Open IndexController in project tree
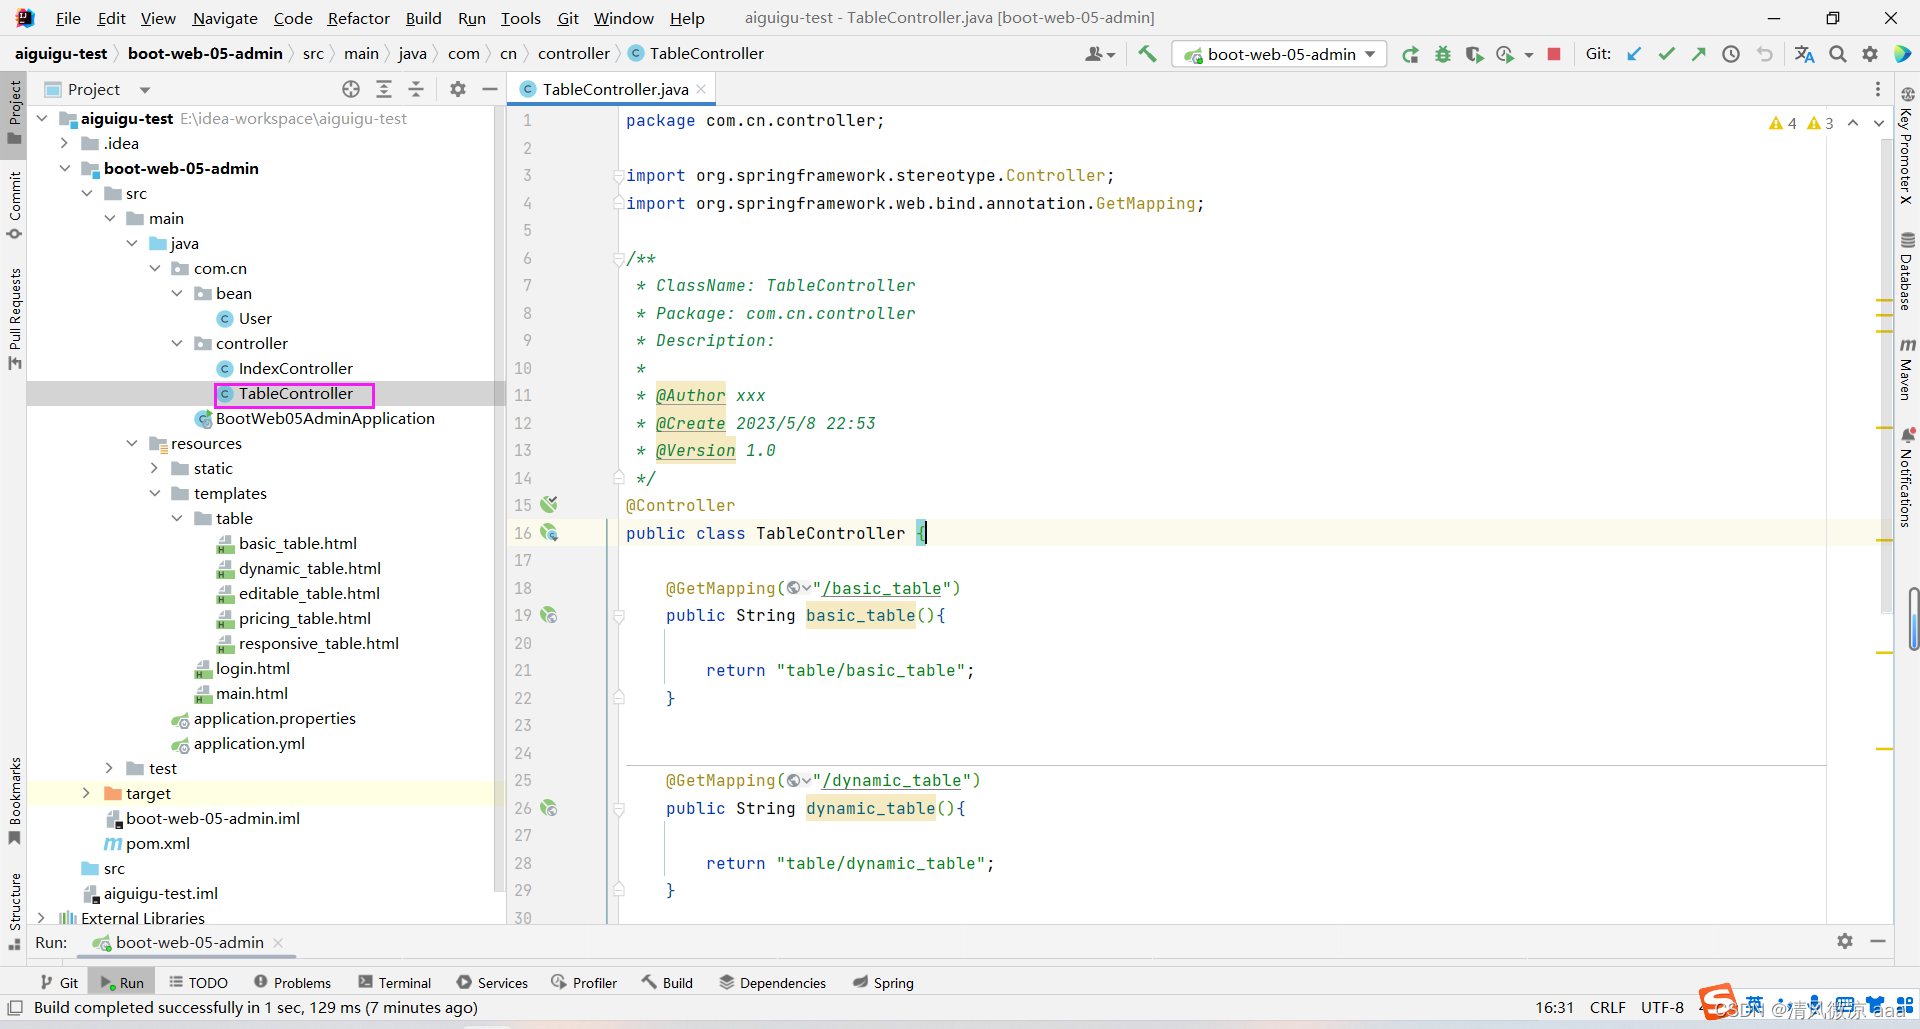 click(295, 368)
